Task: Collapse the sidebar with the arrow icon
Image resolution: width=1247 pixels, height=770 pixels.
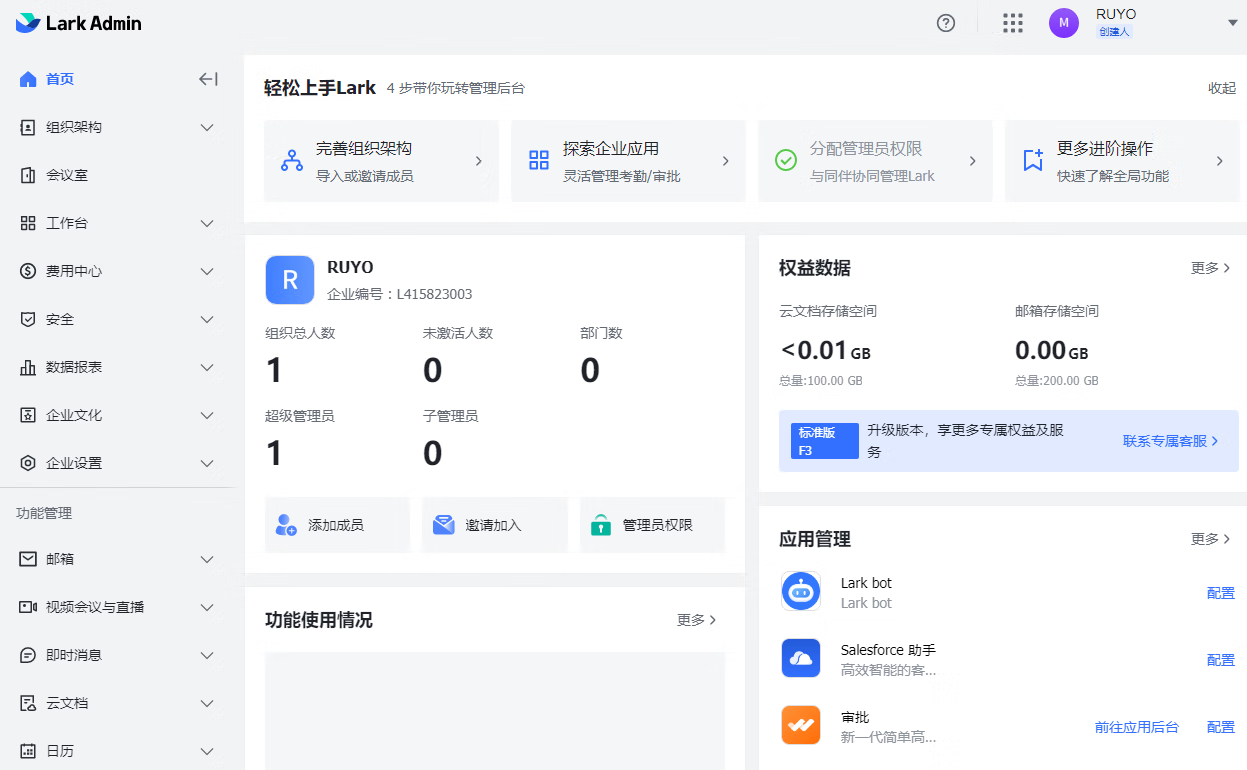Action: tap(208, 79)
